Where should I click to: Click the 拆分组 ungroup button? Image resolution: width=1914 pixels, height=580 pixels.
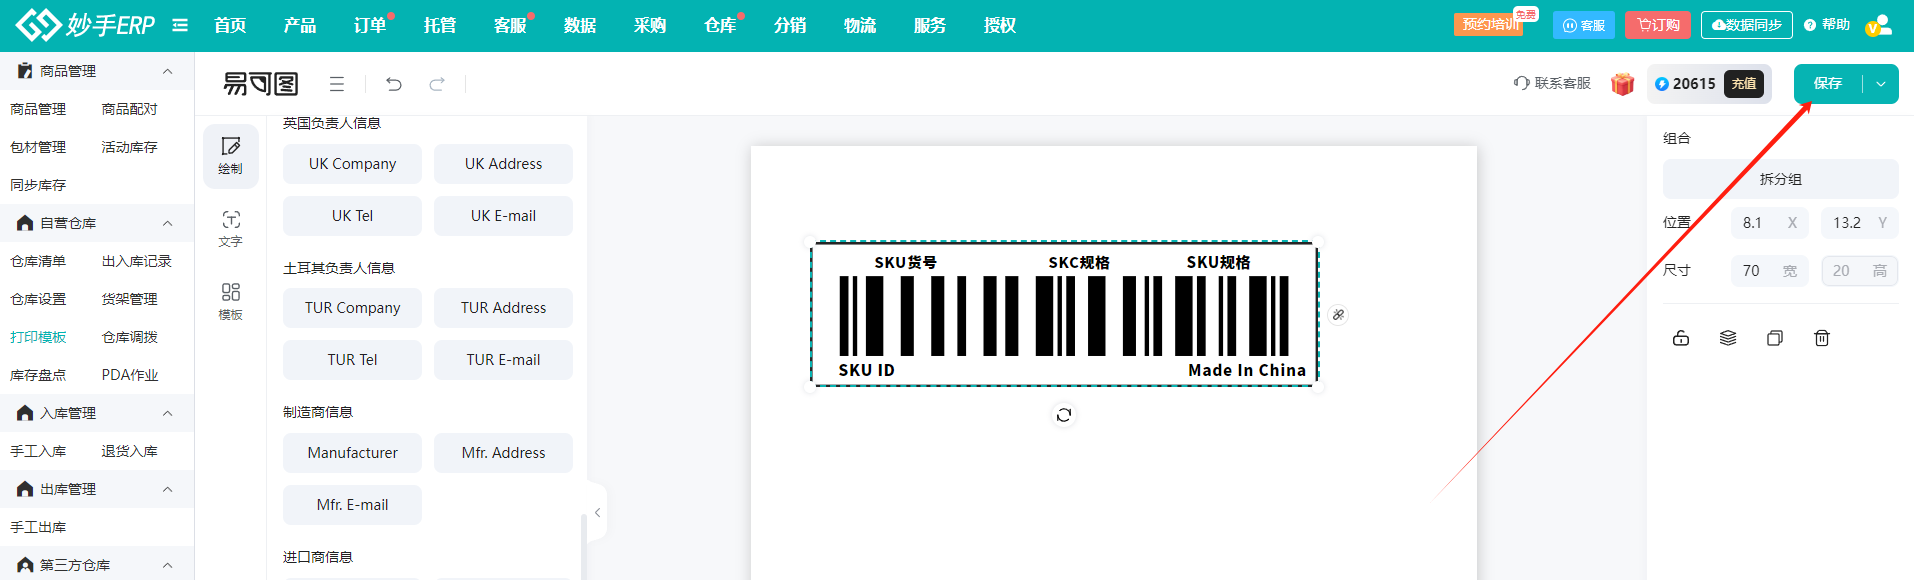point(1780,179)
